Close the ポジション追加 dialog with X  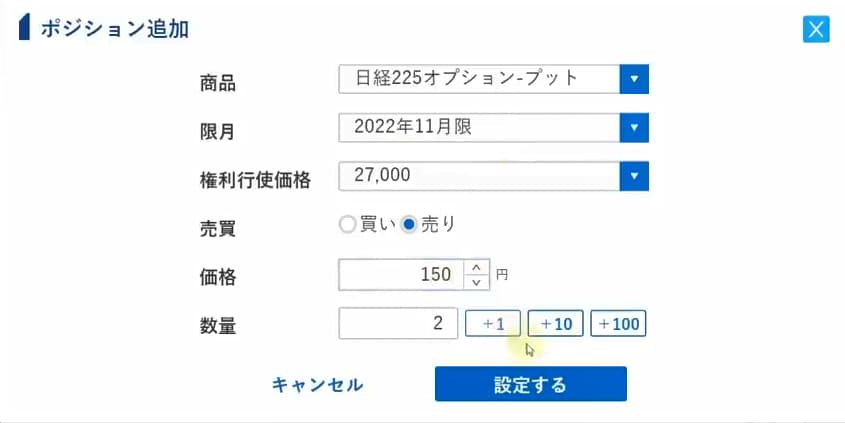point(816,29)
